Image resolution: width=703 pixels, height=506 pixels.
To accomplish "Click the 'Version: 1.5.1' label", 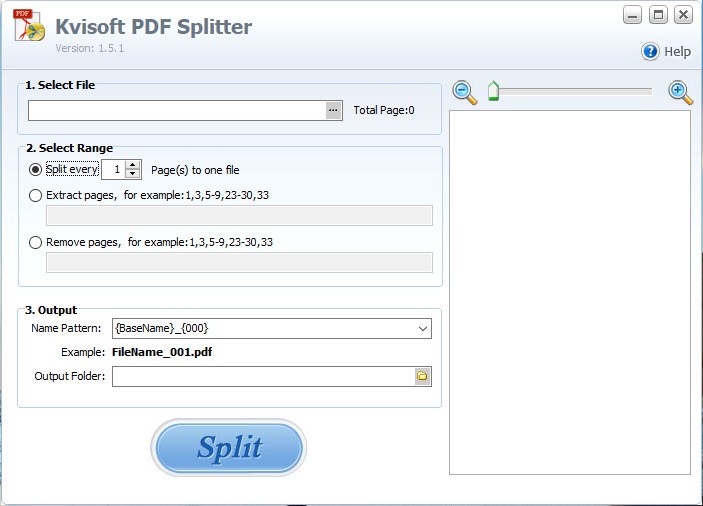I will [90, 48].
